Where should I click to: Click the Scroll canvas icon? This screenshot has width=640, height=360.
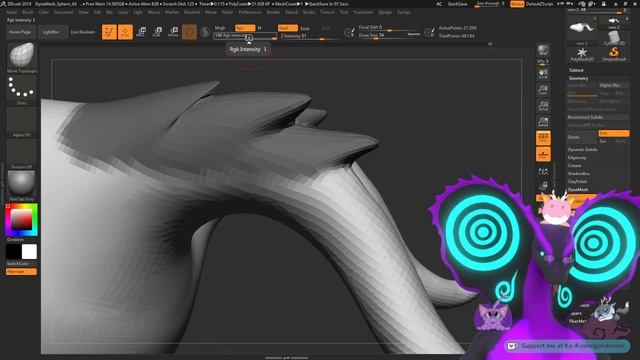click(x=543, y=73)
